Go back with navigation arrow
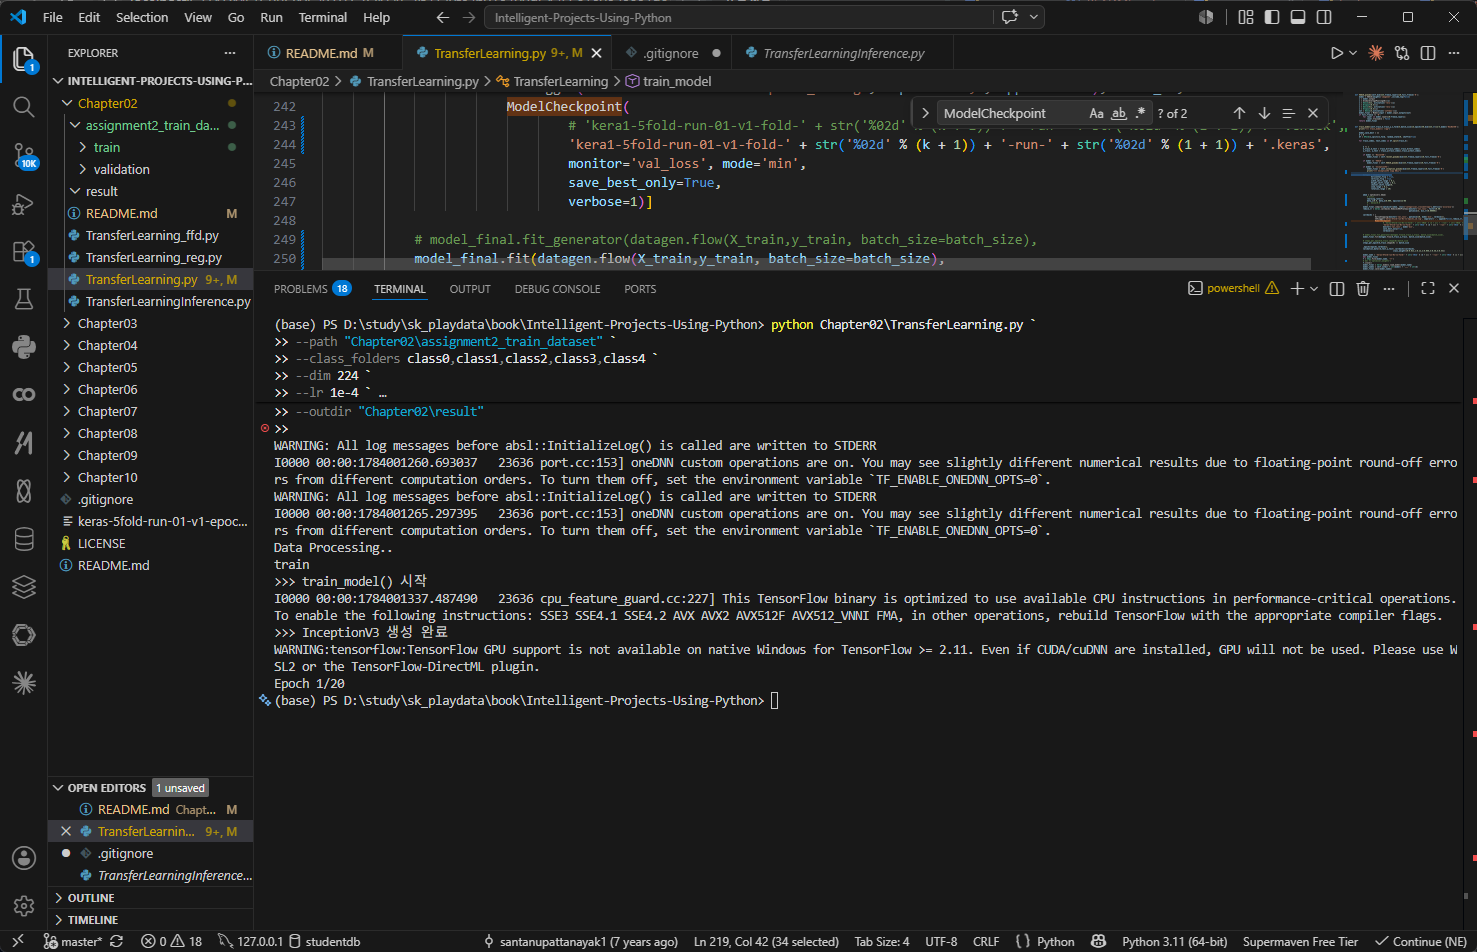1477x952 pixels. click(x=443, y=17)
